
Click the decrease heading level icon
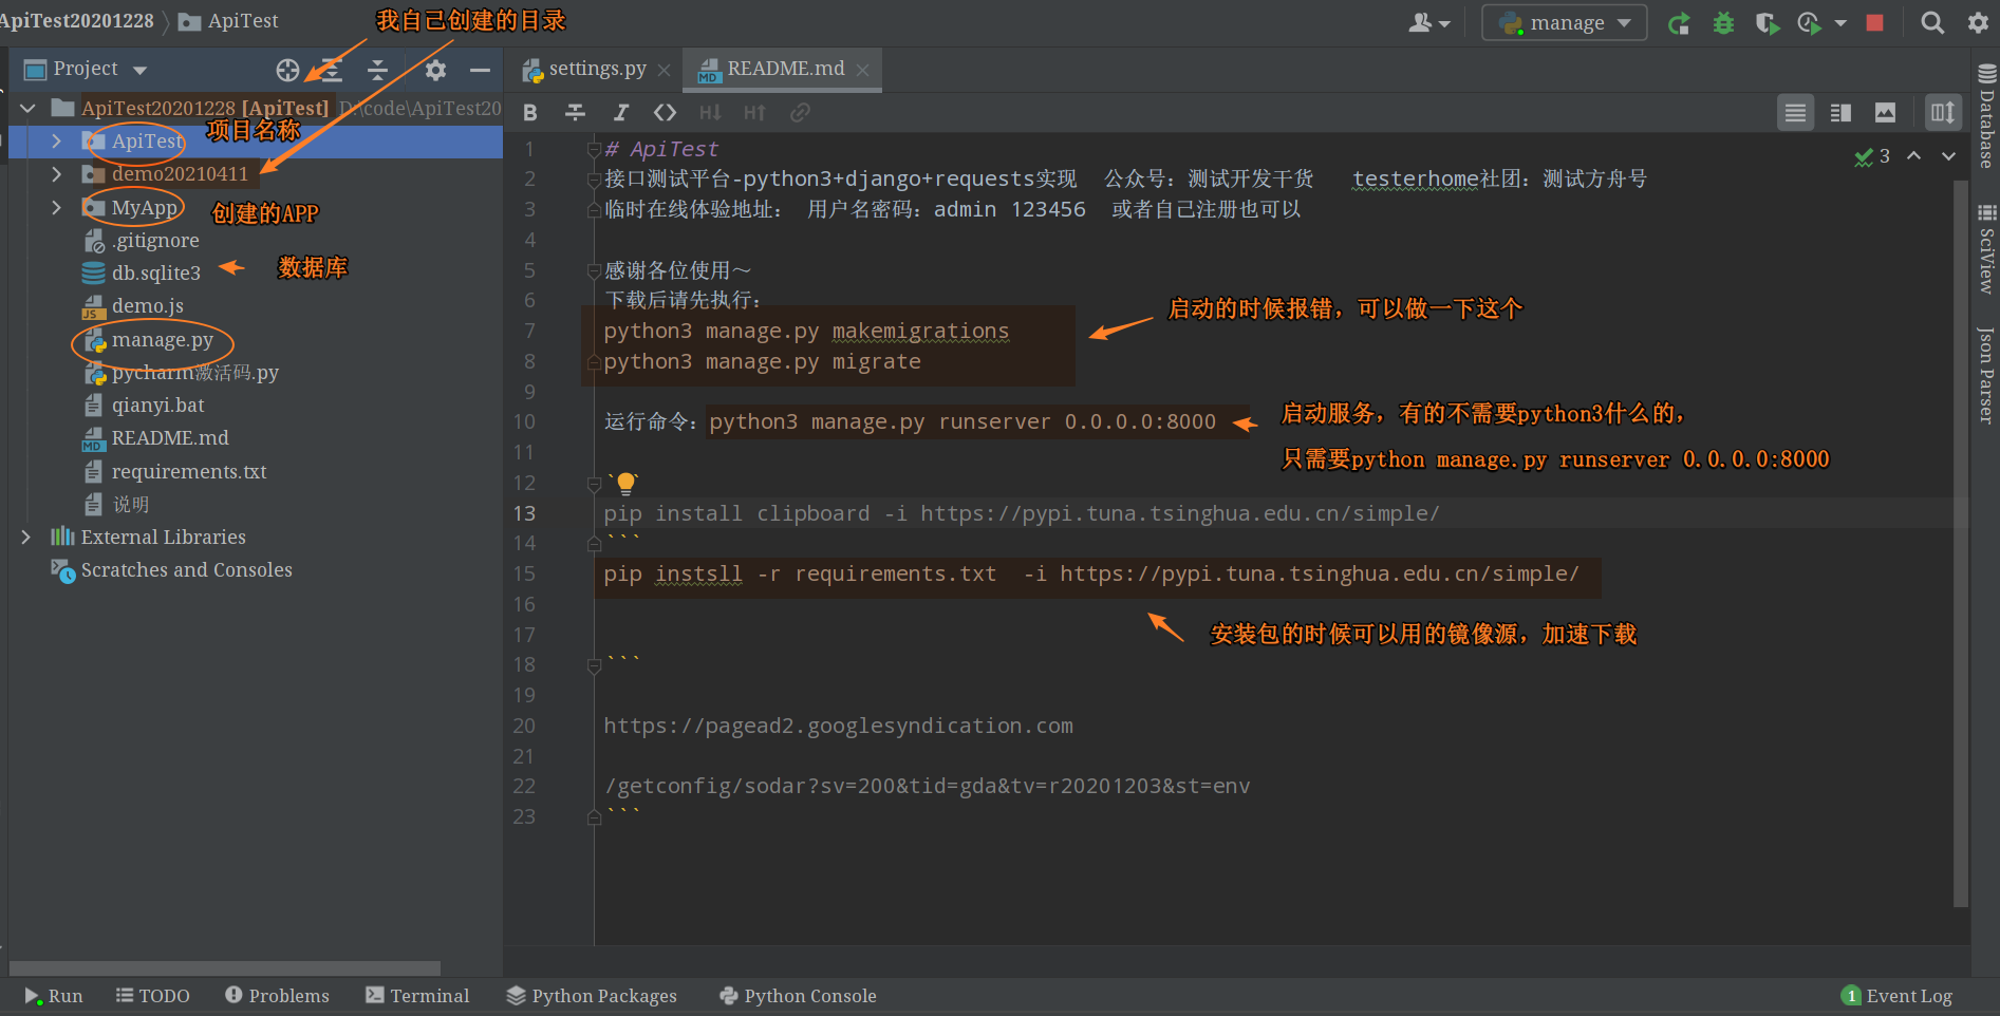tap(710, 113)
